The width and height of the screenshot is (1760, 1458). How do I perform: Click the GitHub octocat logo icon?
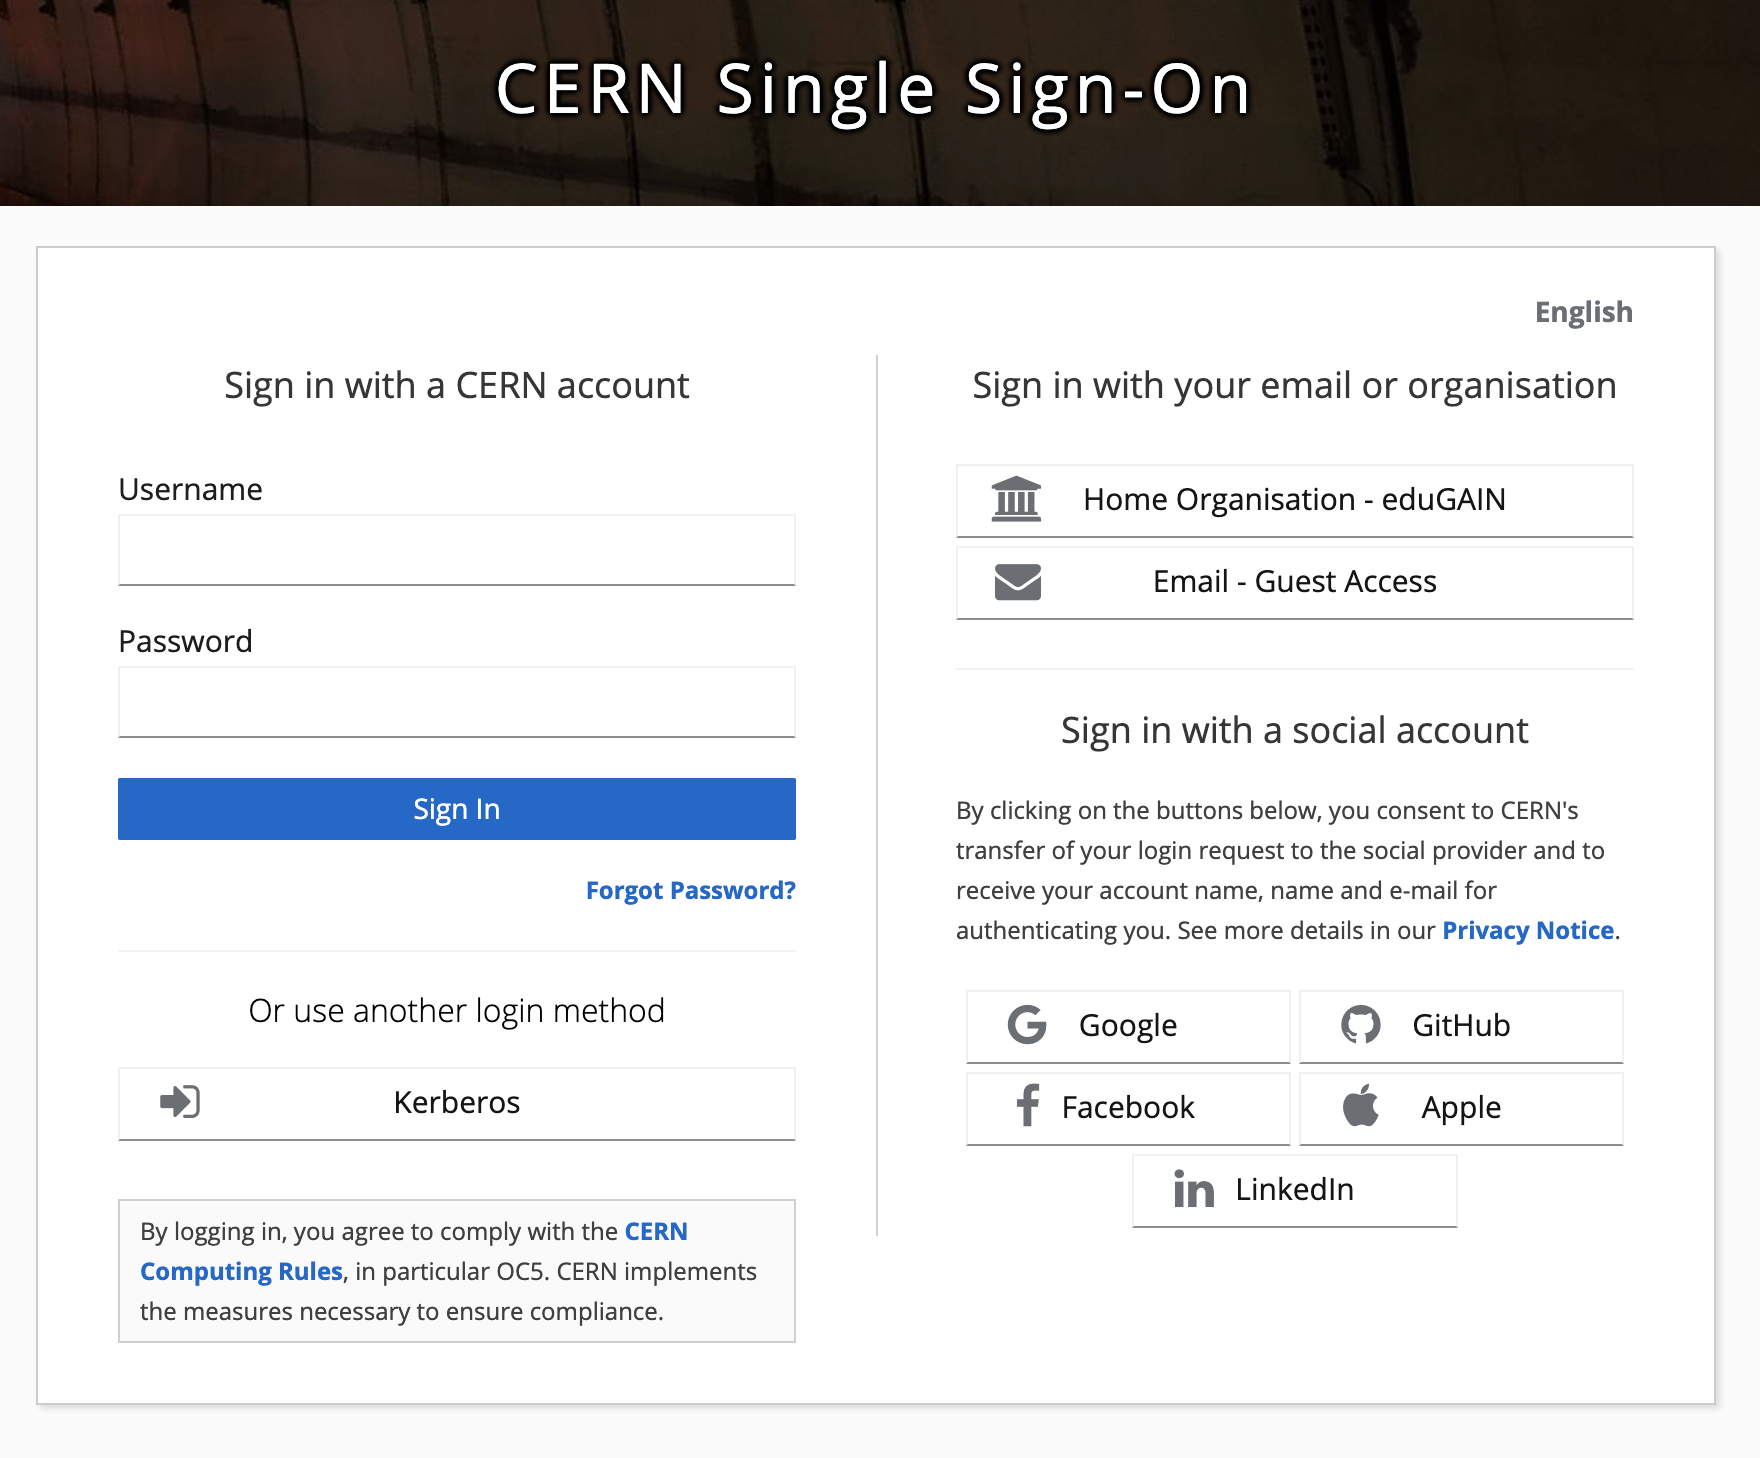1360,1025
